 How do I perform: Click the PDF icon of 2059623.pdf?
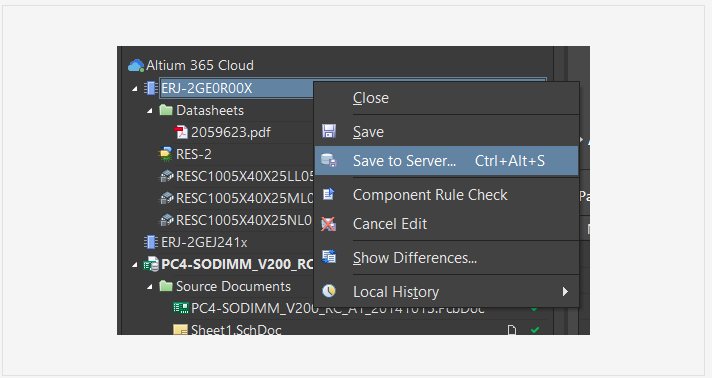tap(181, 132)
